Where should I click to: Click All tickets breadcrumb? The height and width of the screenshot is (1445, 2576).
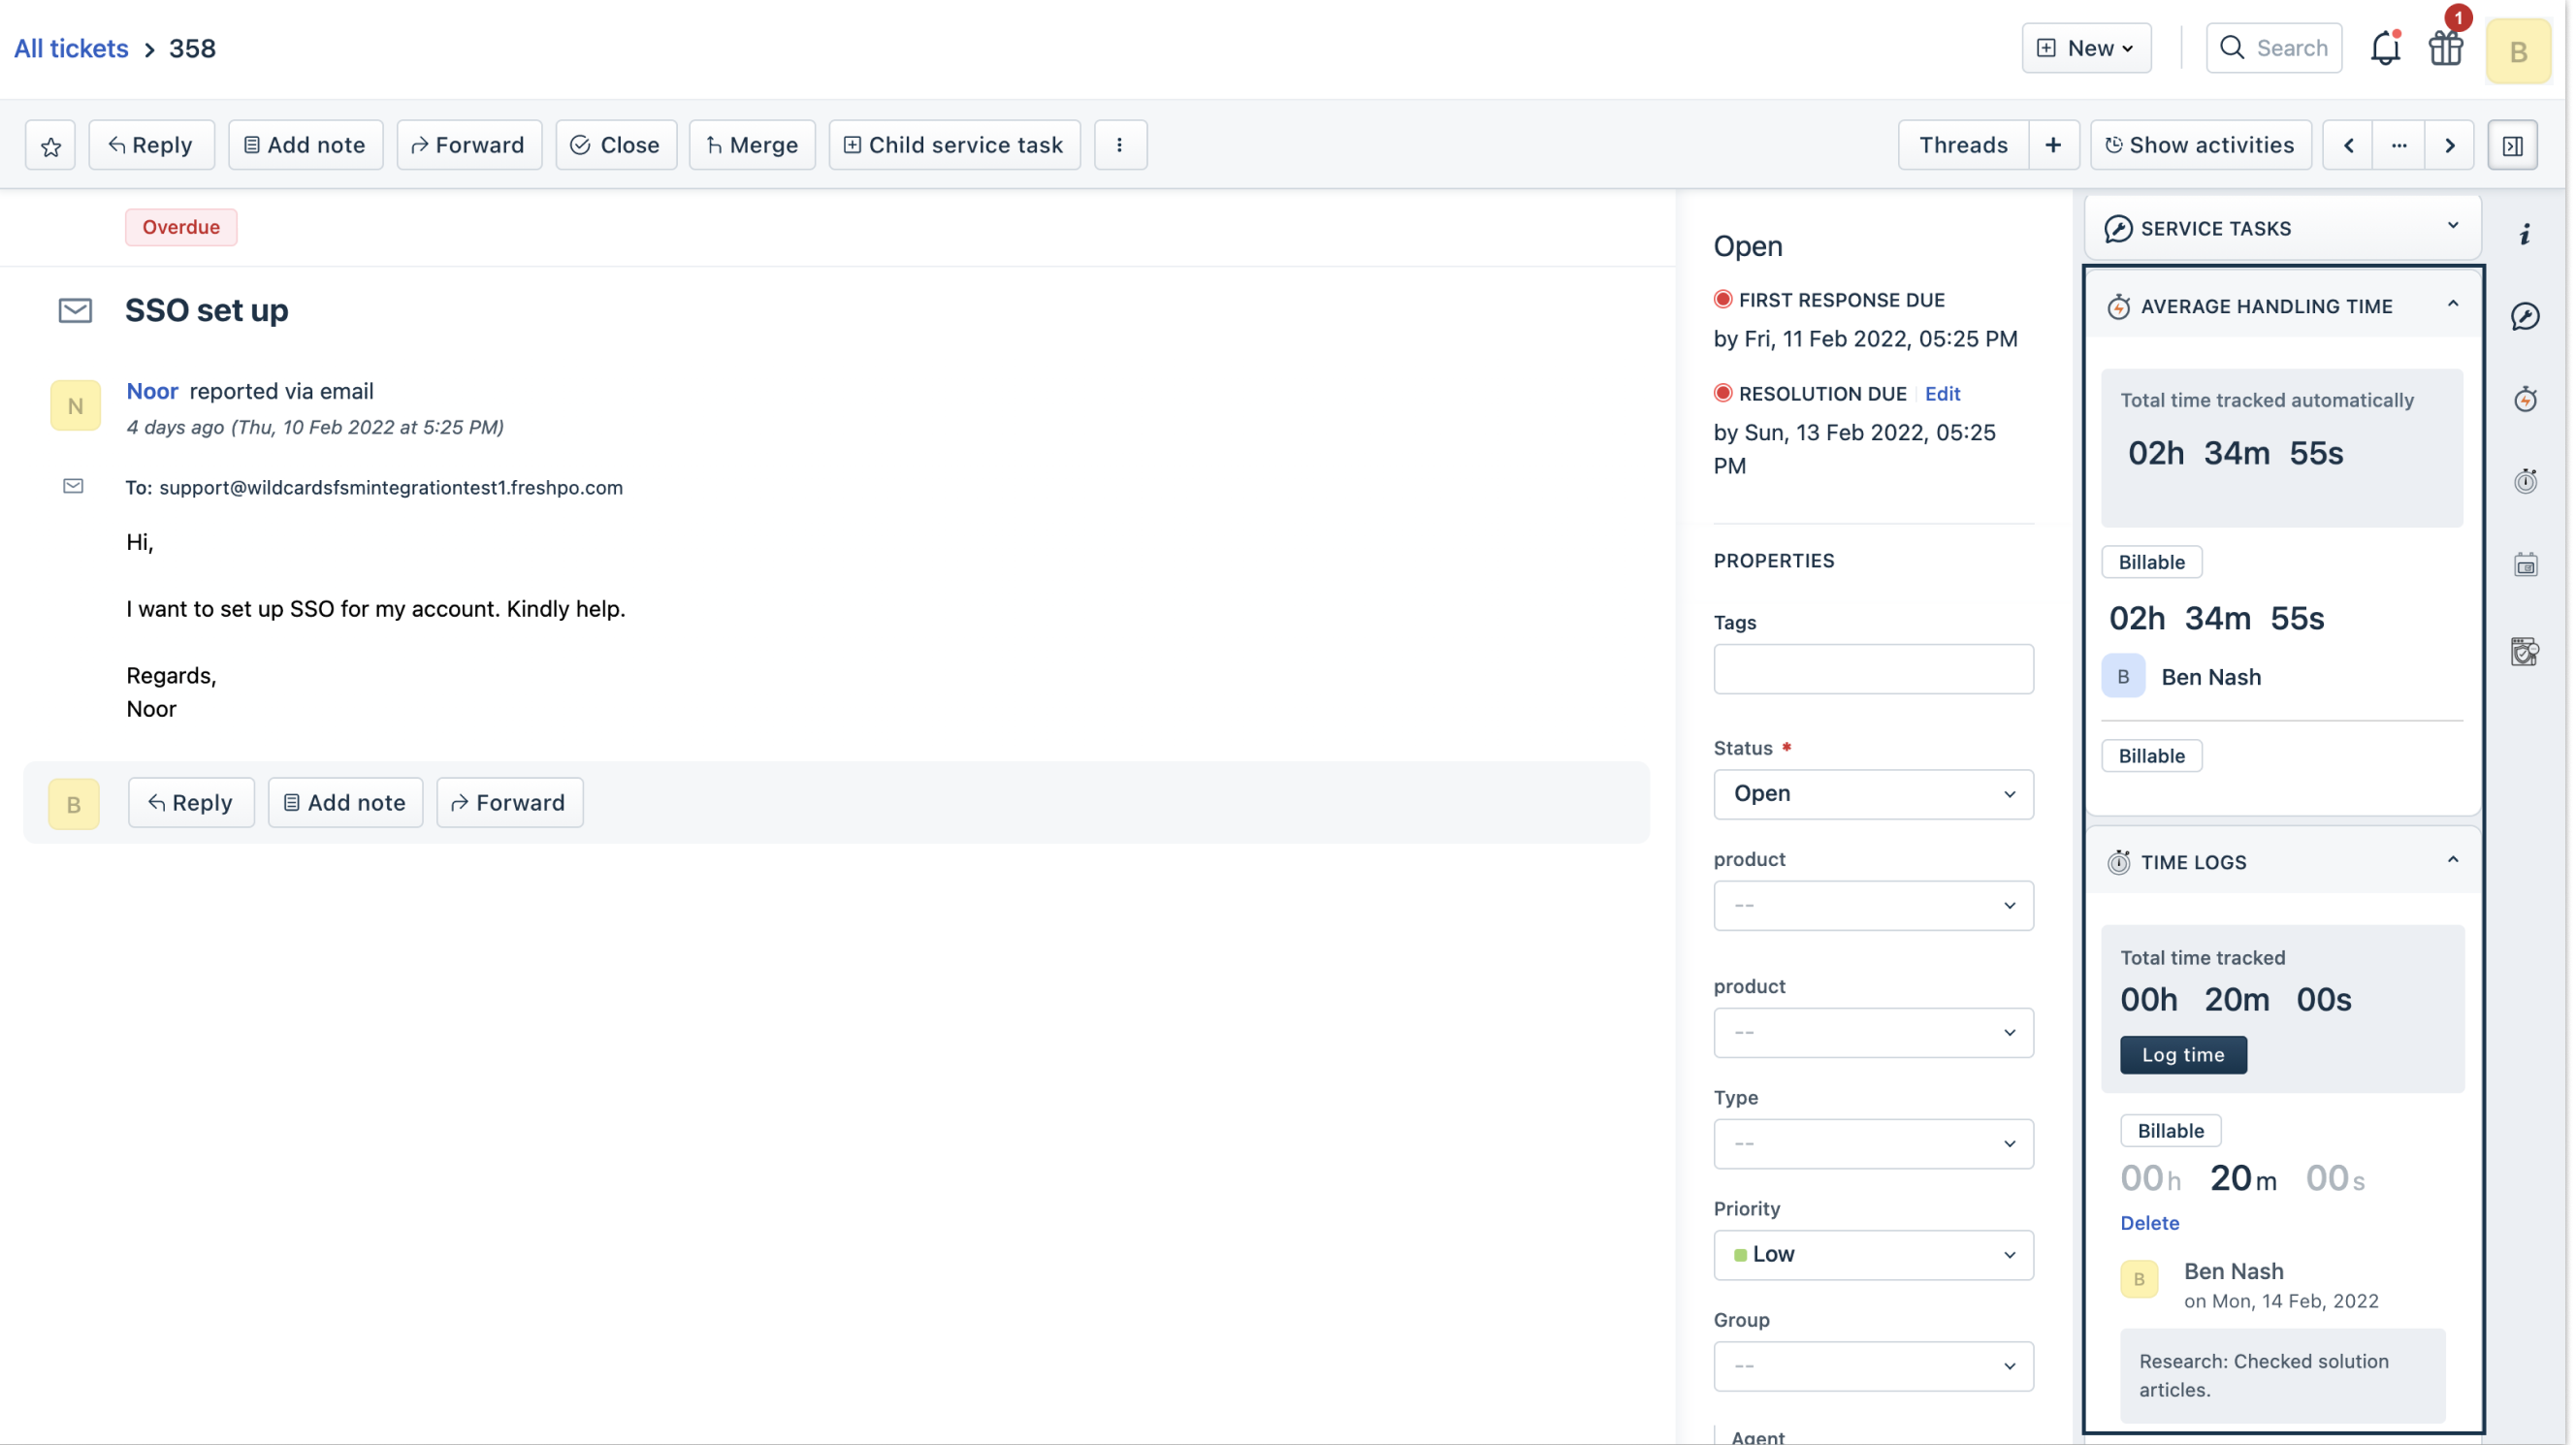click(71, 48)
